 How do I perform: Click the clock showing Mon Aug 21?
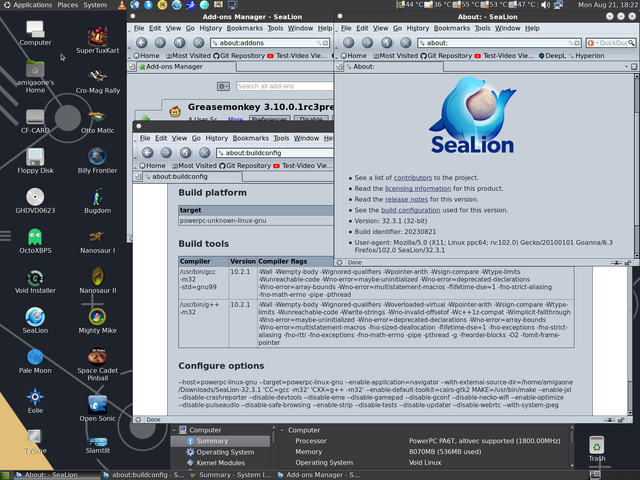tap(607, 5)
